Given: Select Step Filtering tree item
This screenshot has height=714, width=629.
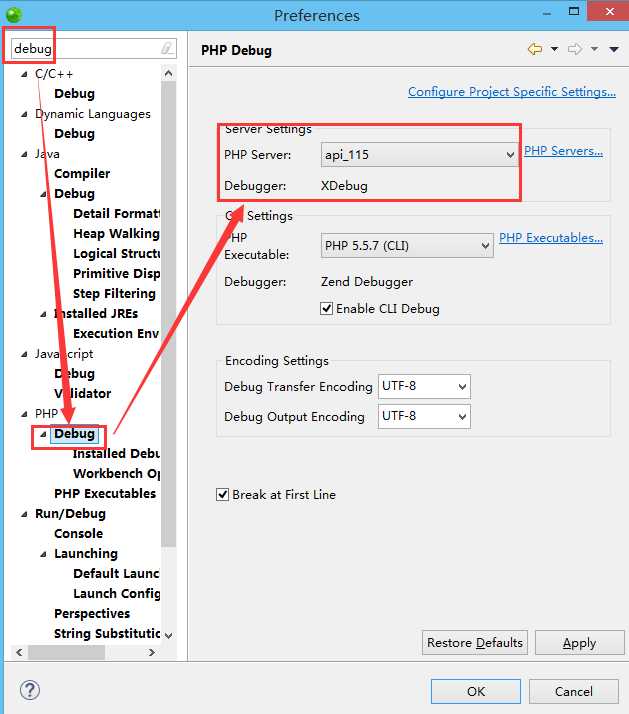Looking at the screenshot, I should (114, 294).
